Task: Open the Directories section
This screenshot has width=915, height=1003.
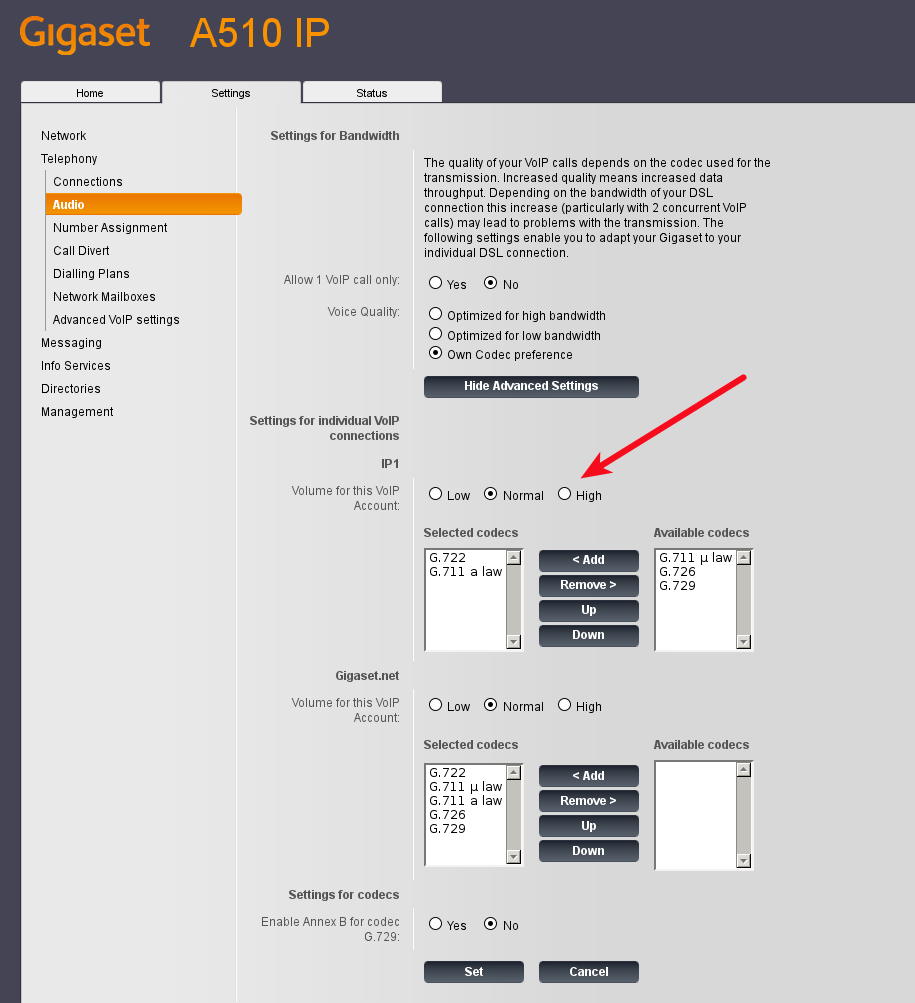Action: coord(70,389)
